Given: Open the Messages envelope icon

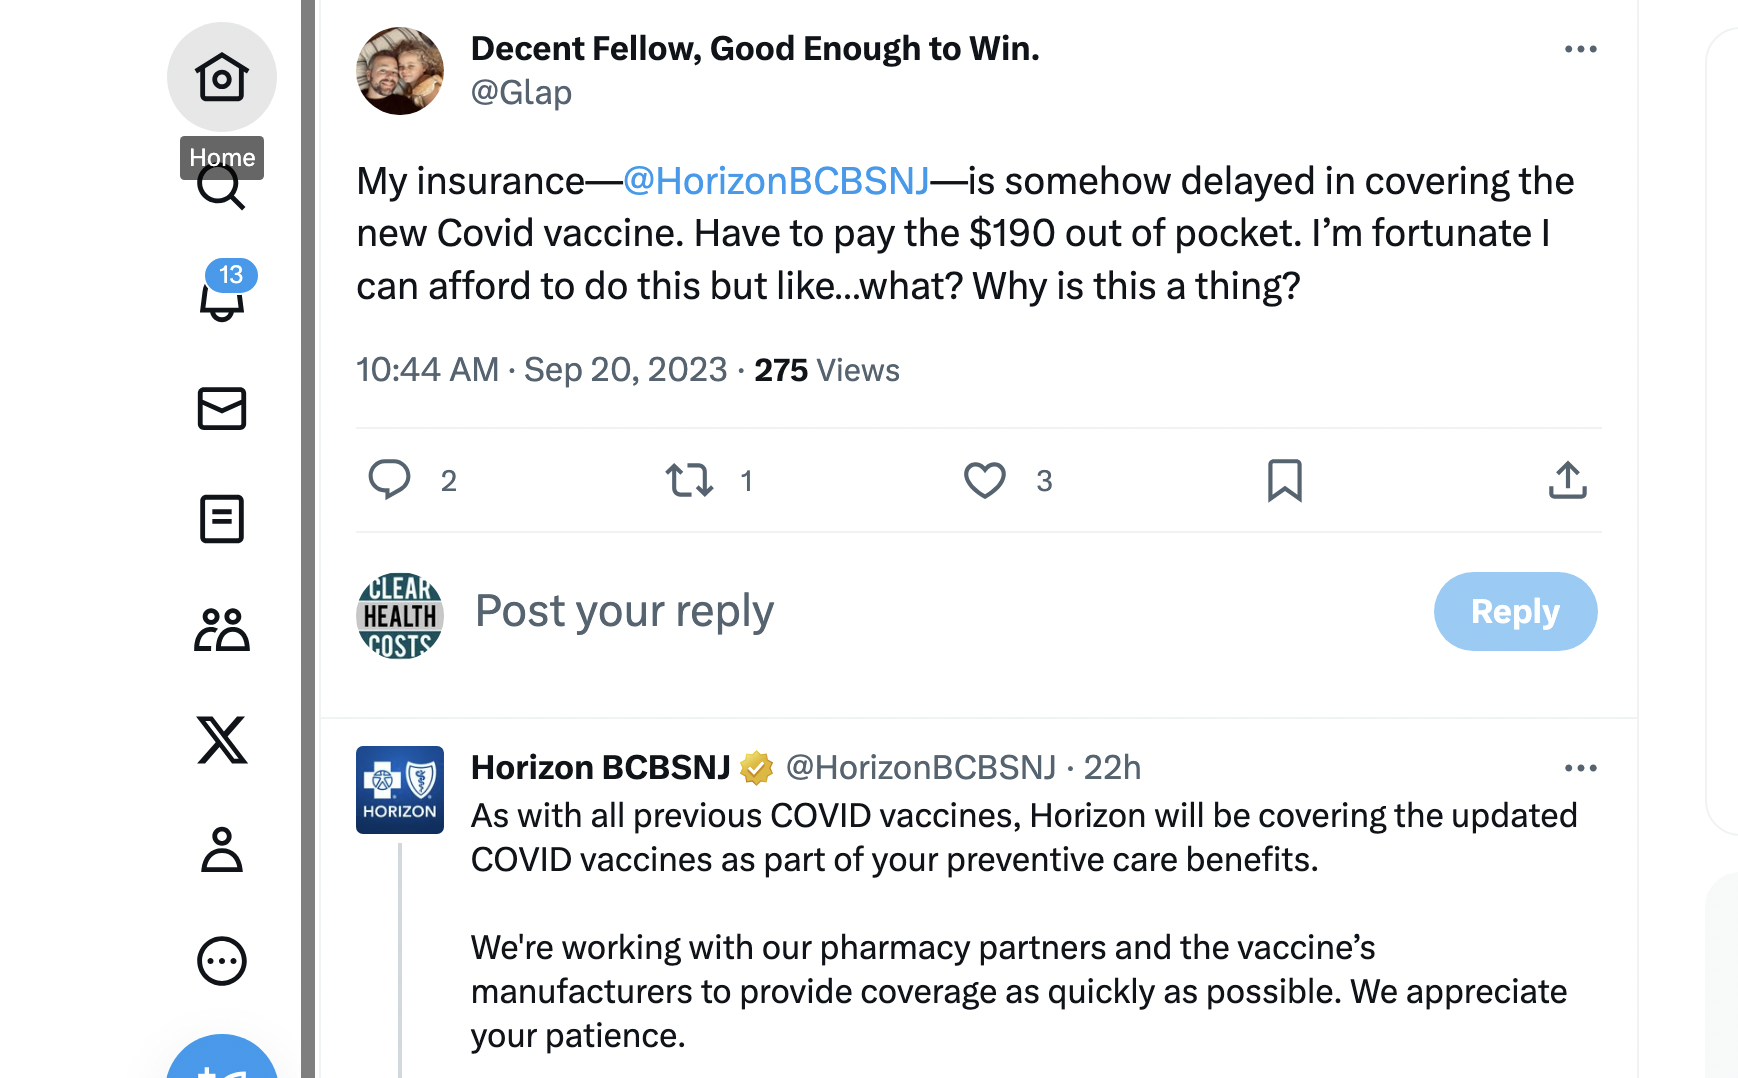Looking at the screenshot, I should point(222,408).
